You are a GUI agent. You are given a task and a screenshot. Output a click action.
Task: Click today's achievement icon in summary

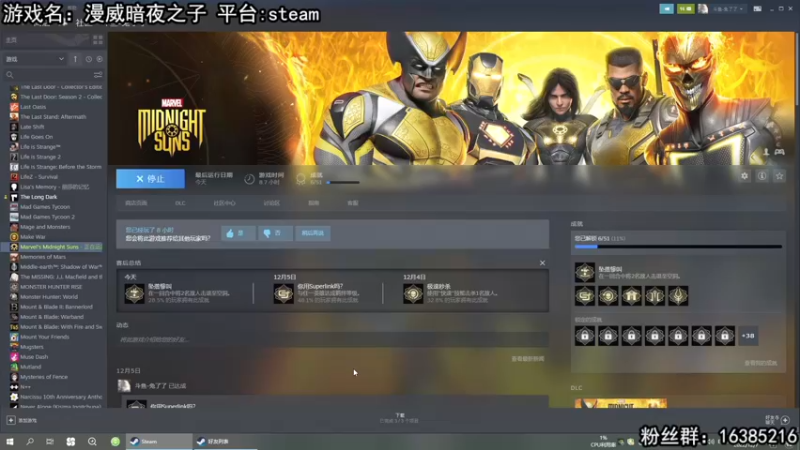pos(135,294)
